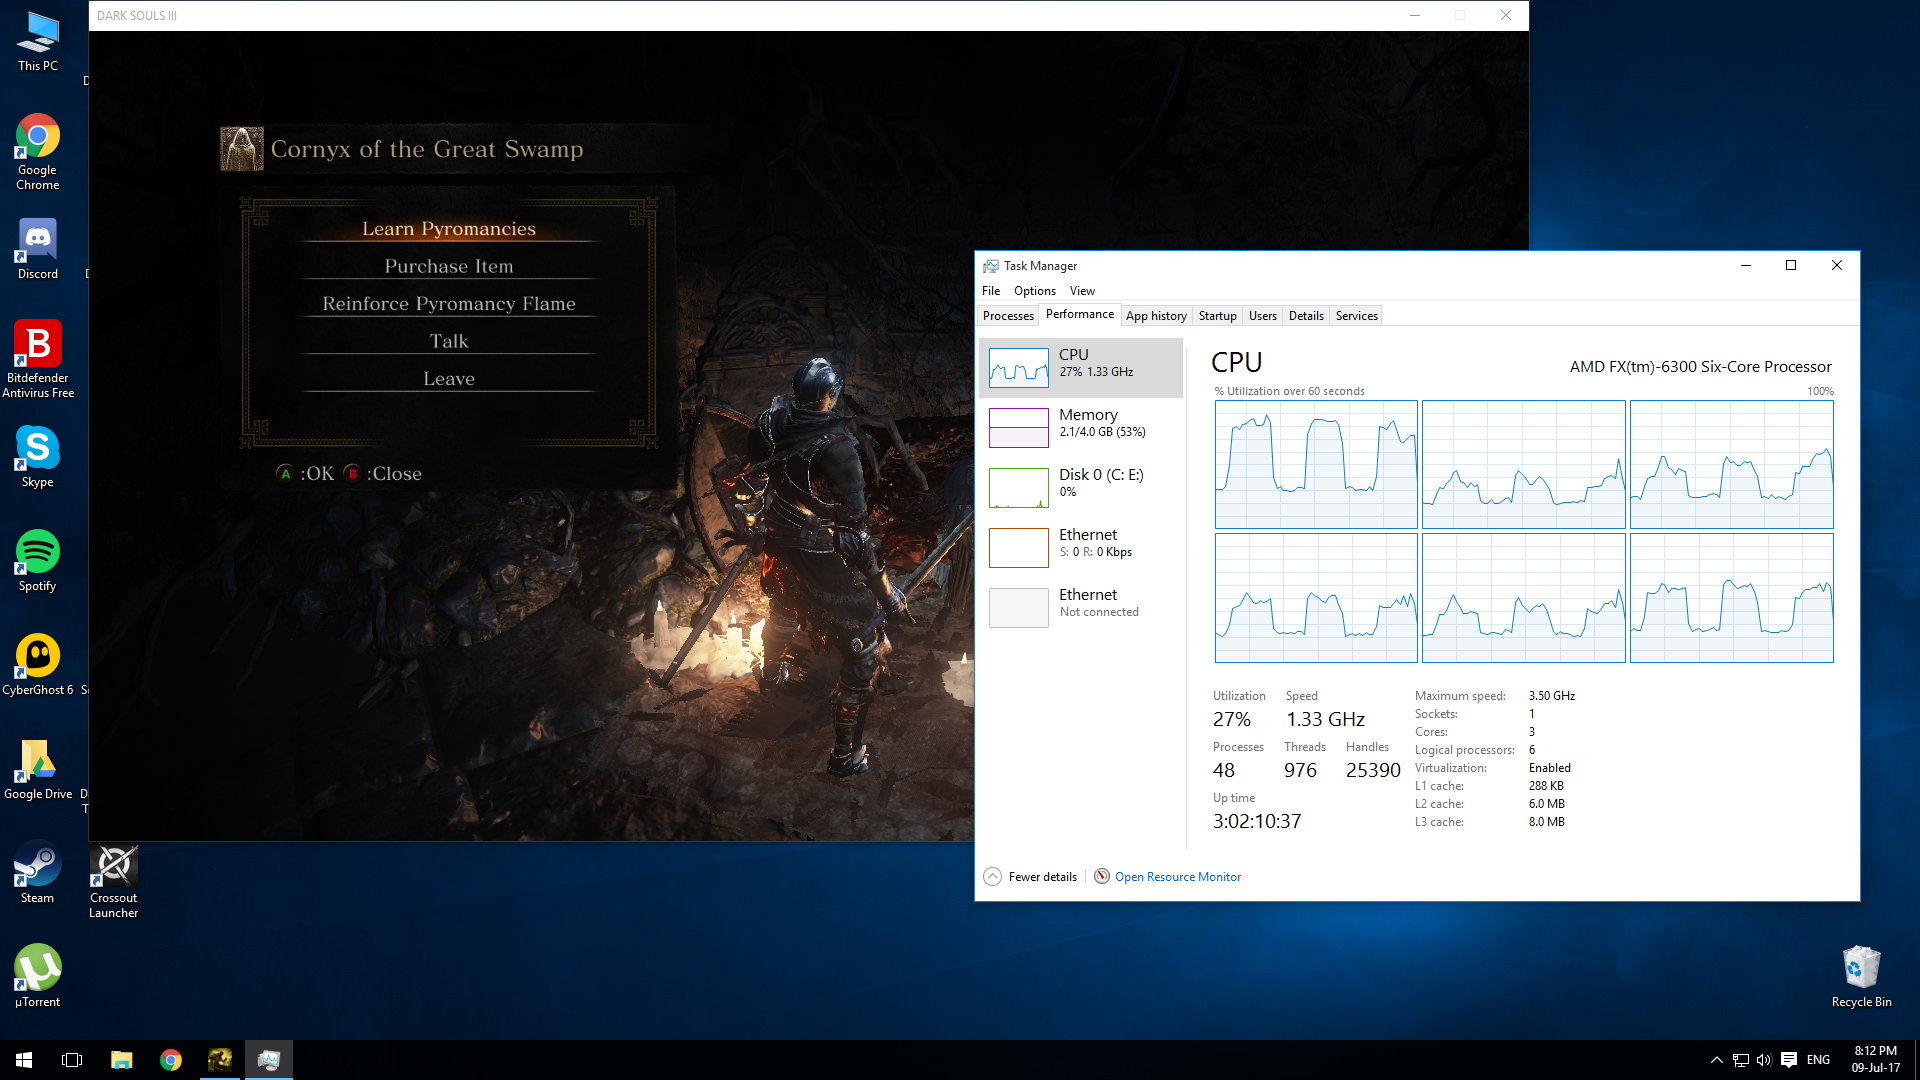Open Bitdefender Antivirus Free shortcut
This screenshot has height=1080, width=1920.
point(38,359)
